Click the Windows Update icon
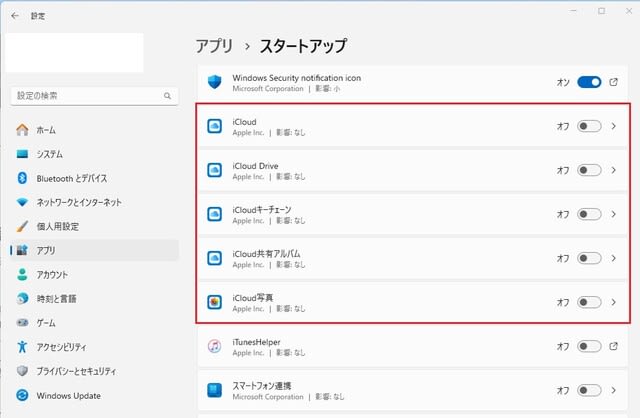The height and width of the screenshot is (418, 640). click(x=22, y=395)
